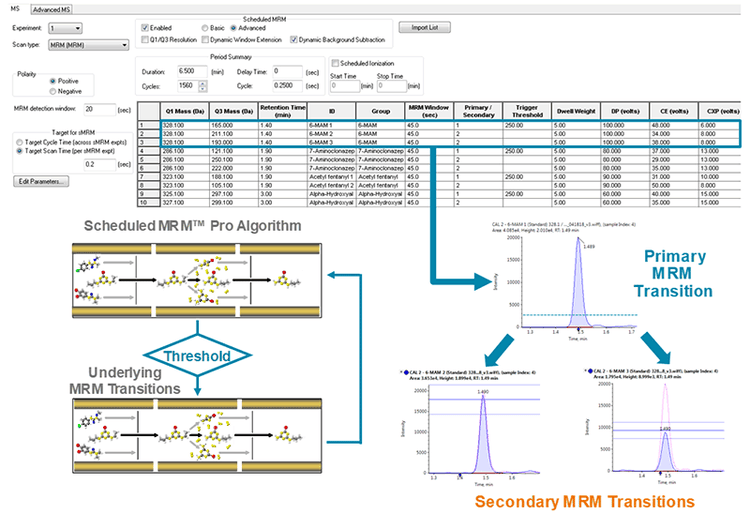
Task: Toggle the Enabled checkbox for Scheduled MRM
Action: (146, 28)
